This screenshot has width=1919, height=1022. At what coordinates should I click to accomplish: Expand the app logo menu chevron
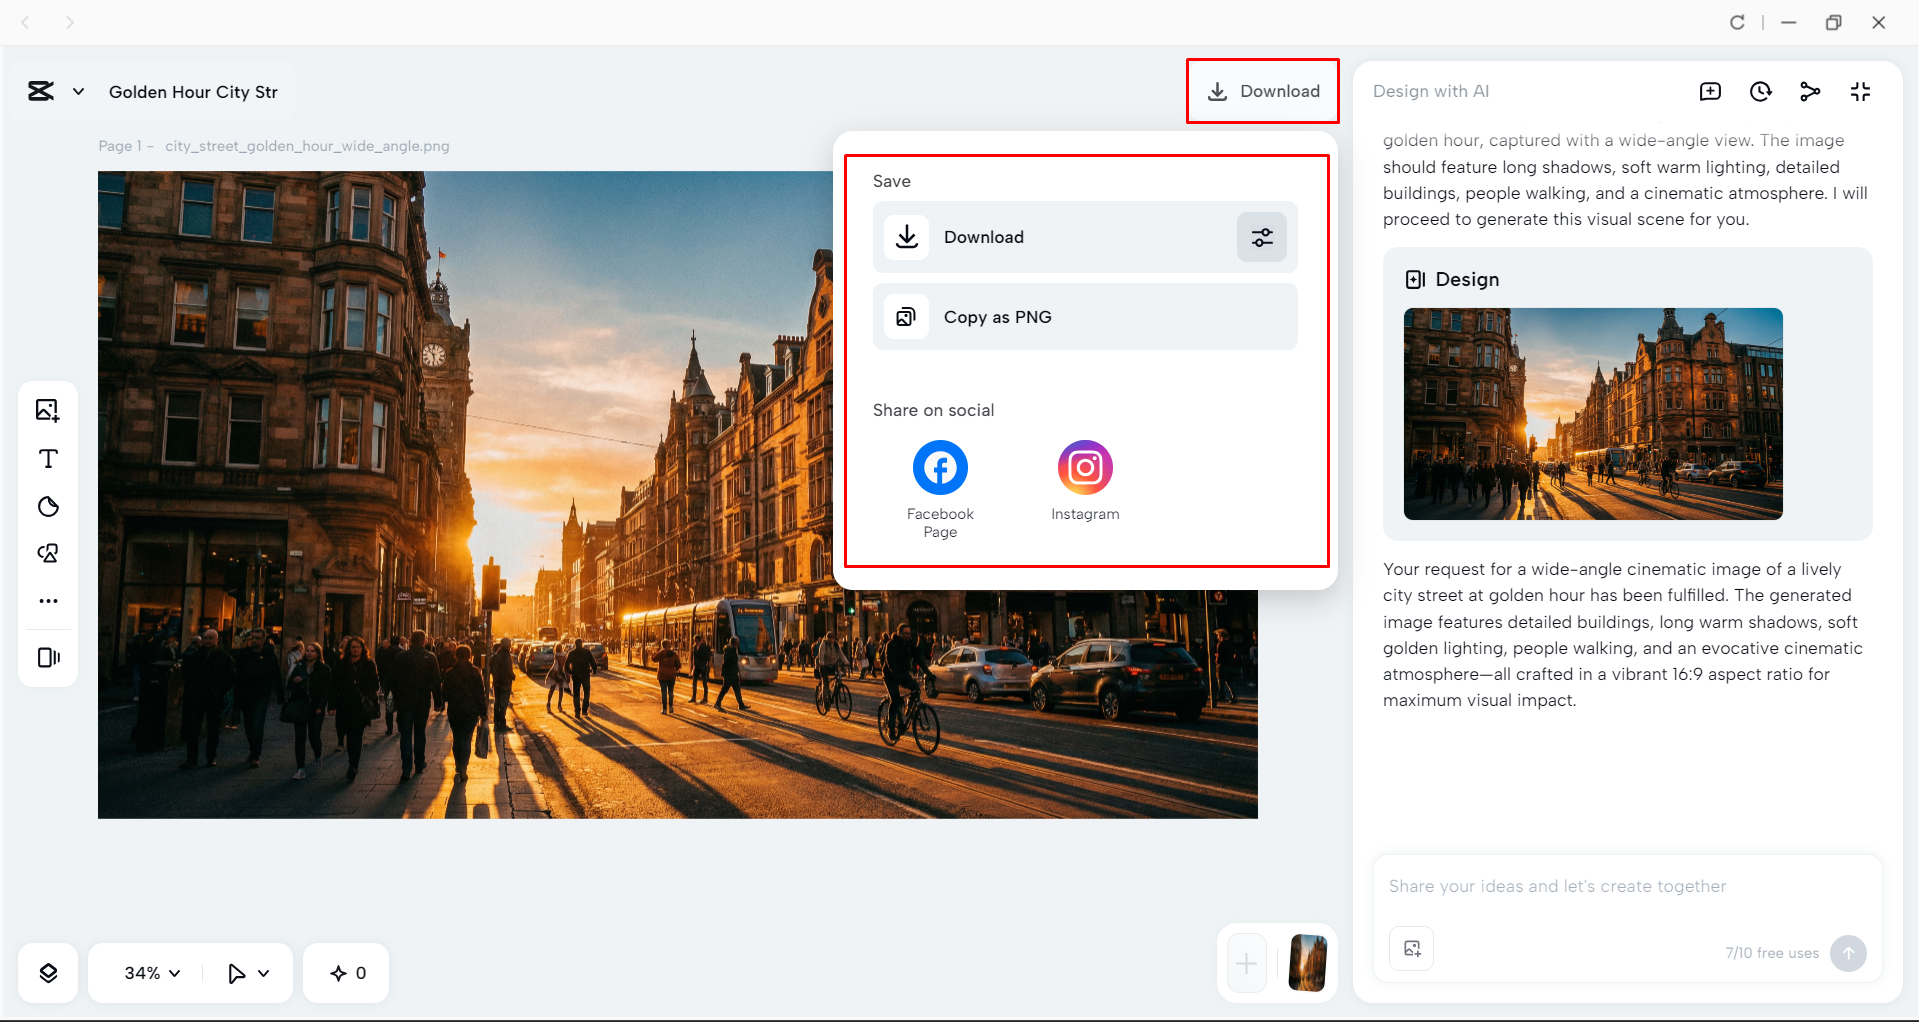(78, 92)
